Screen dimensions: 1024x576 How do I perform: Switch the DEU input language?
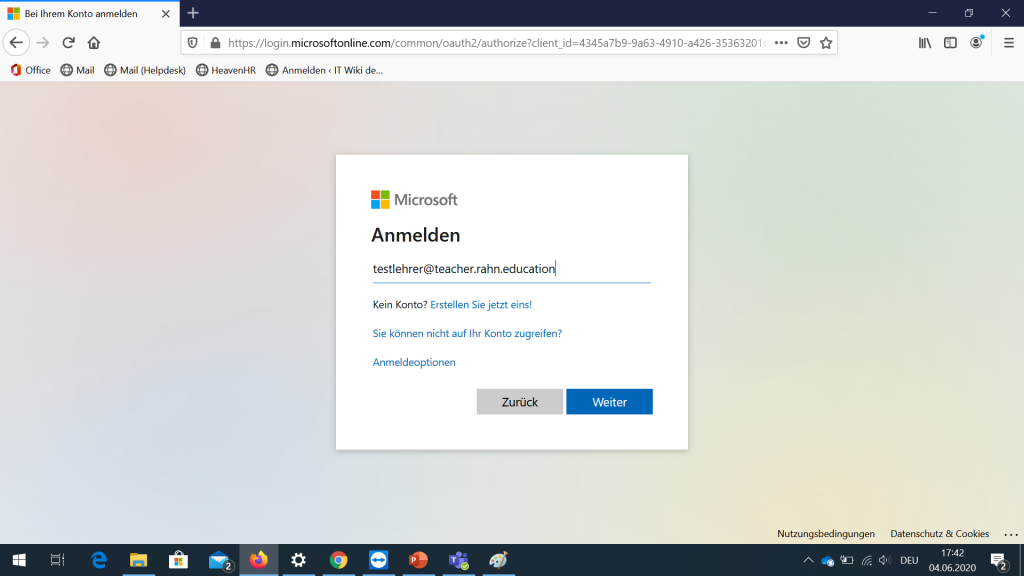pyautogui.click(x=909, y=560)
